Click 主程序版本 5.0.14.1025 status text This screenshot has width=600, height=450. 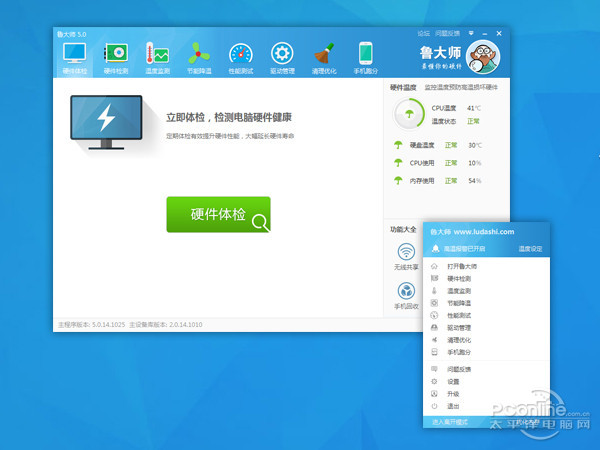click(x=91, y=324)
